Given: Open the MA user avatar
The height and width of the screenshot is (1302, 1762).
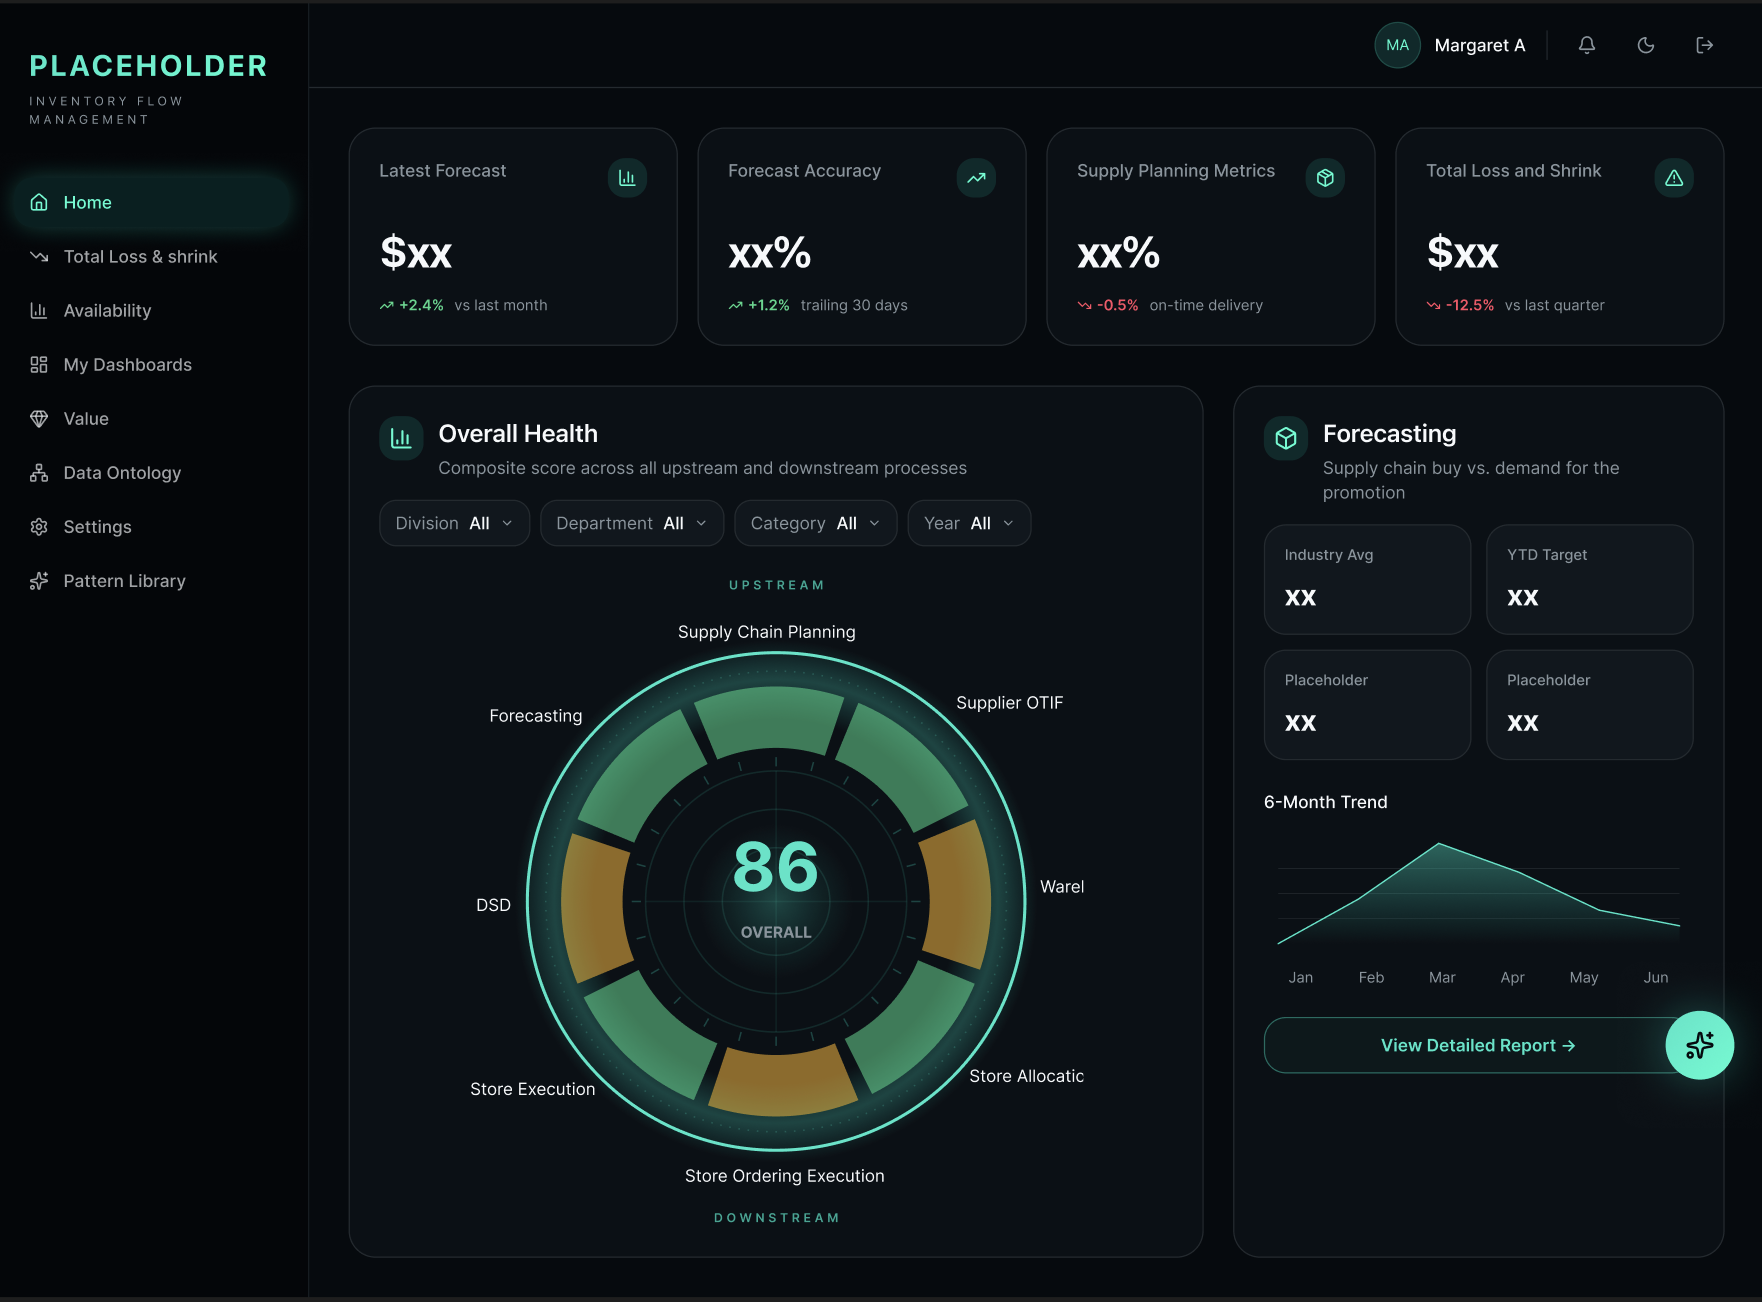Looking at the screenshot, I should (x=1397, y=45).
